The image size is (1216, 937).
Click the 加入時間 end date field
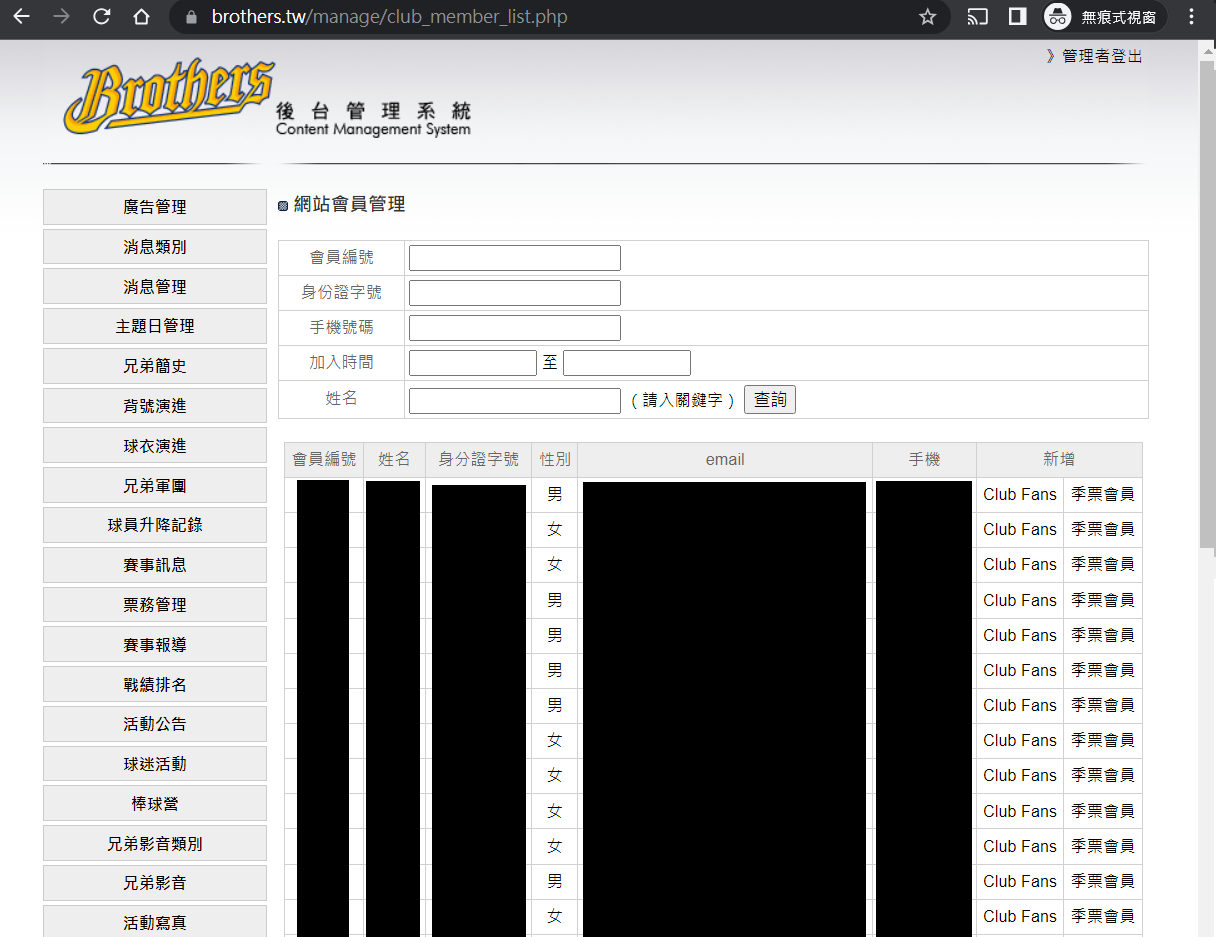(x=627, y=363)
